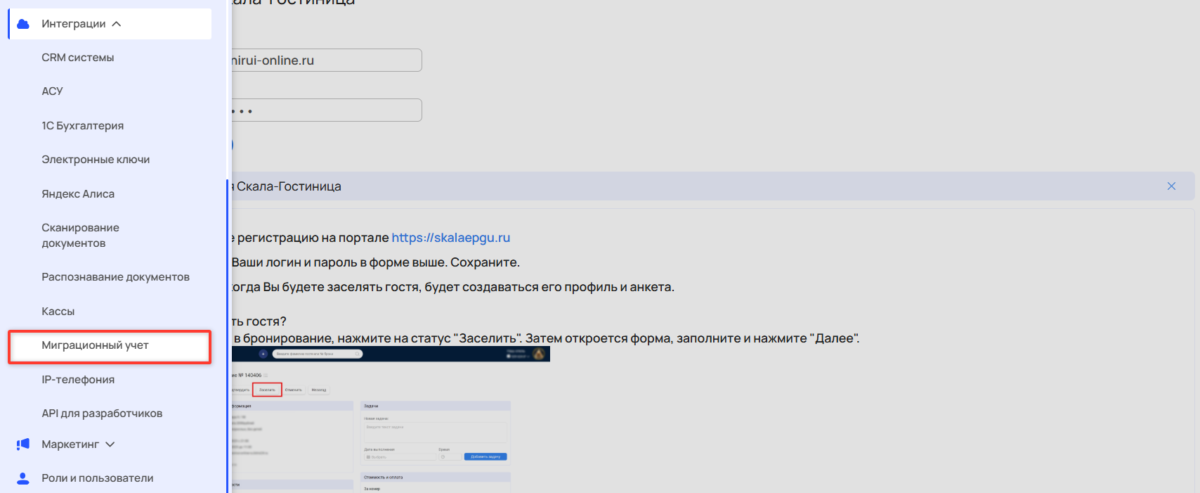This screenshot has width=1200, height=493.
Task: Select the highlighted Миграционный учет item
Action: 96,346
